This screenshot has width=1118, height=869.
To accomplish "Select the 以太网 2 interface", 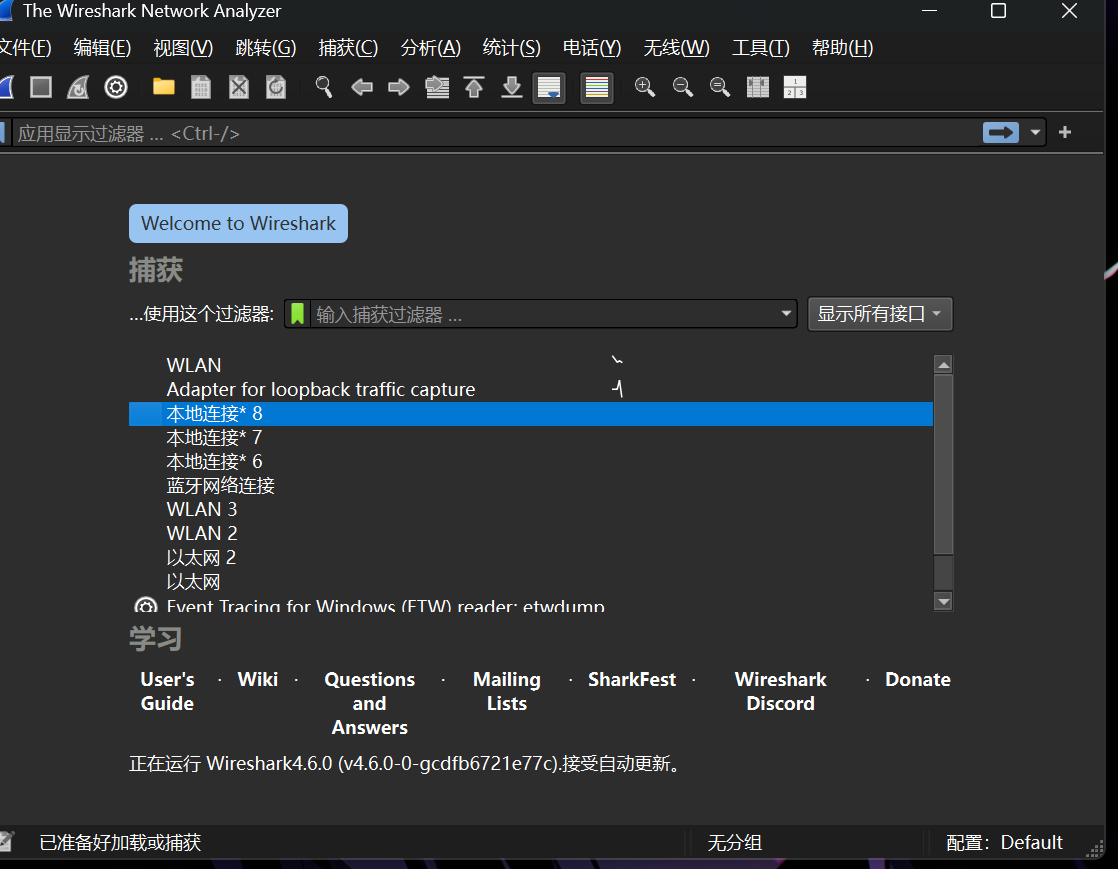I will point(530,557).
